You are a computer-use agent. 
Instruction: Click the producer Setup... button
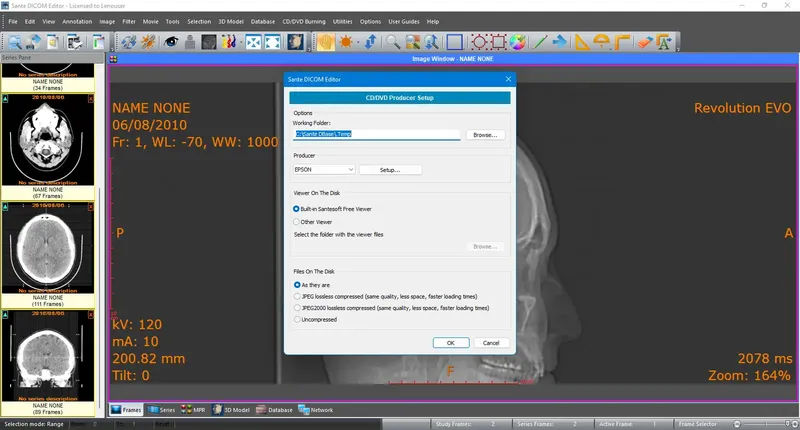(x=390, y=170)
